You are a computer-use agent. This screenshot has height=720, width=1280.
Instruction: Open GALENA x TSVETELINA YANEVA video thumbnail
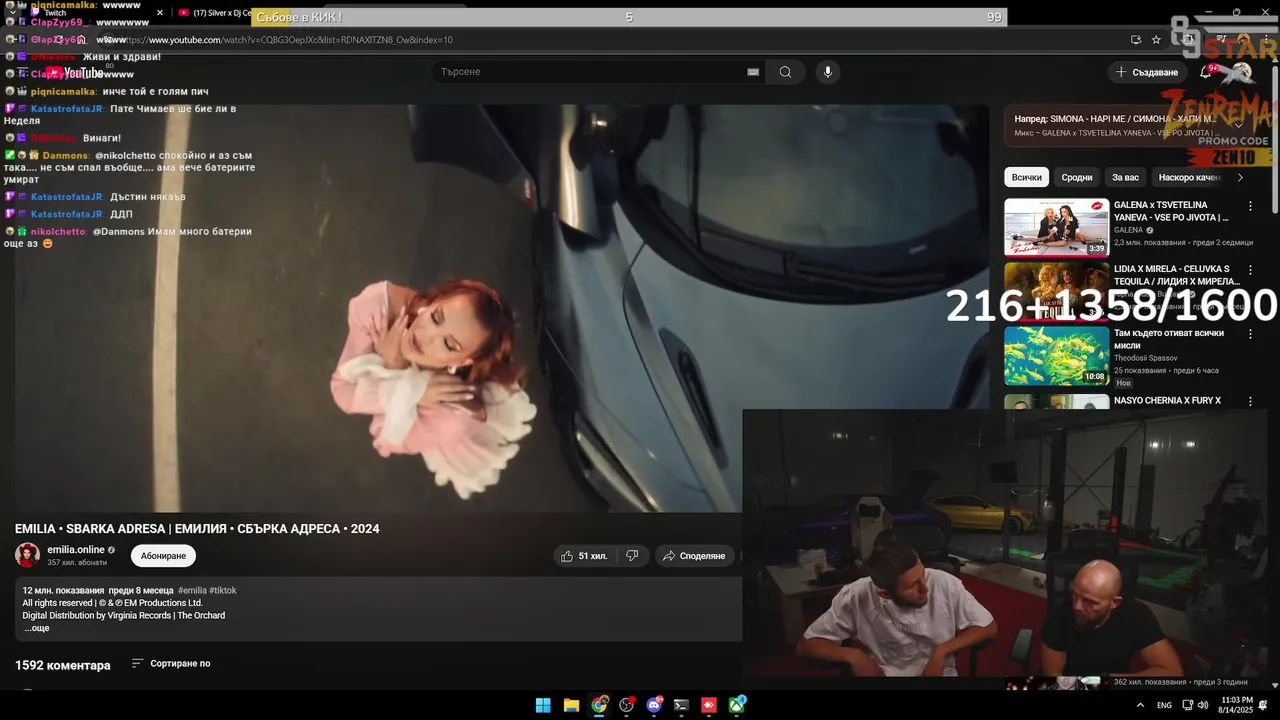click(x=1056, y=227)
